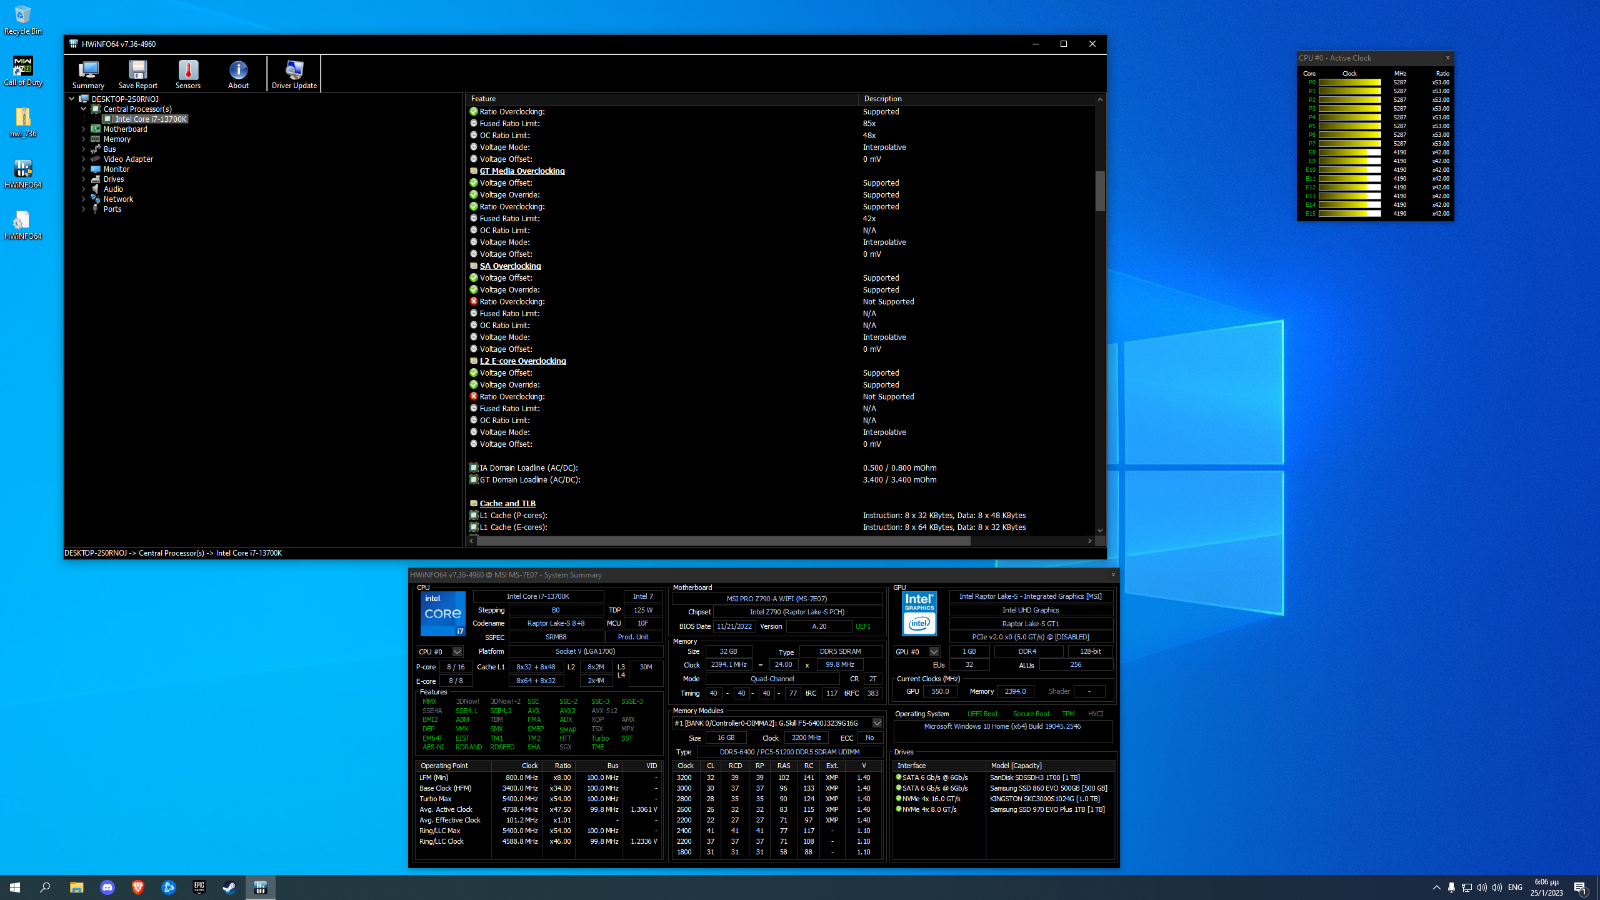The image size is (1600, 900).
Task: Select the Video Adapter tree item
Action: [x=128, y=159]
